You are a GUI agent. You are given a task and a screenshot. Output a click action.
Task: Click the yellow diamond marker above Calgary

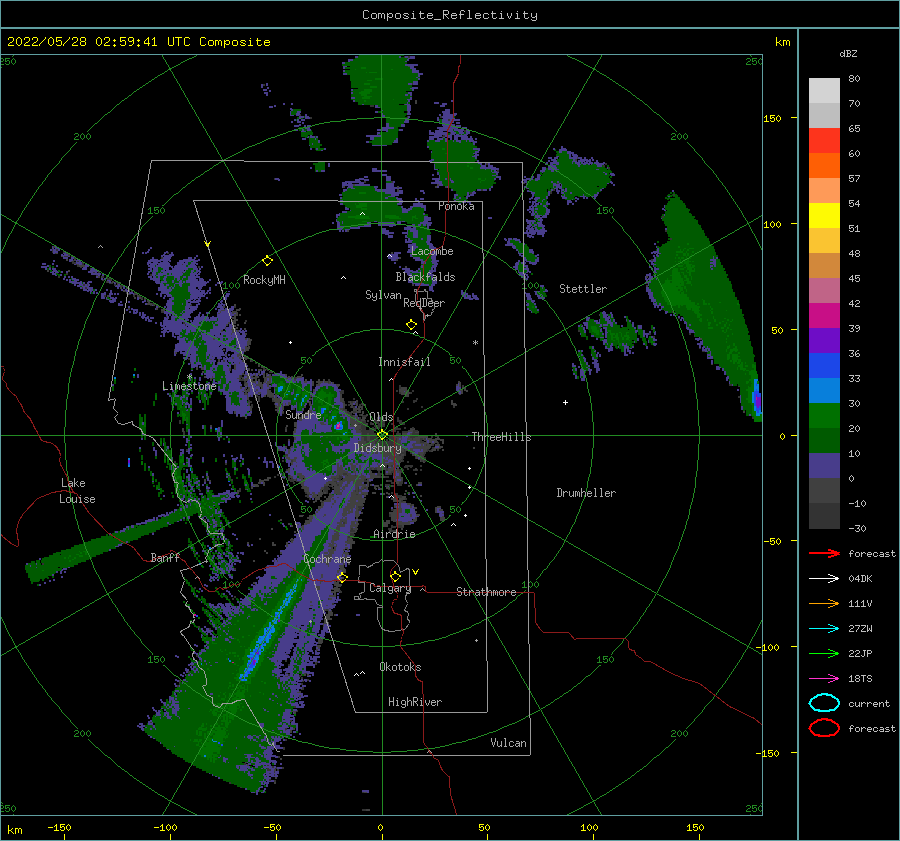(395, 576)
